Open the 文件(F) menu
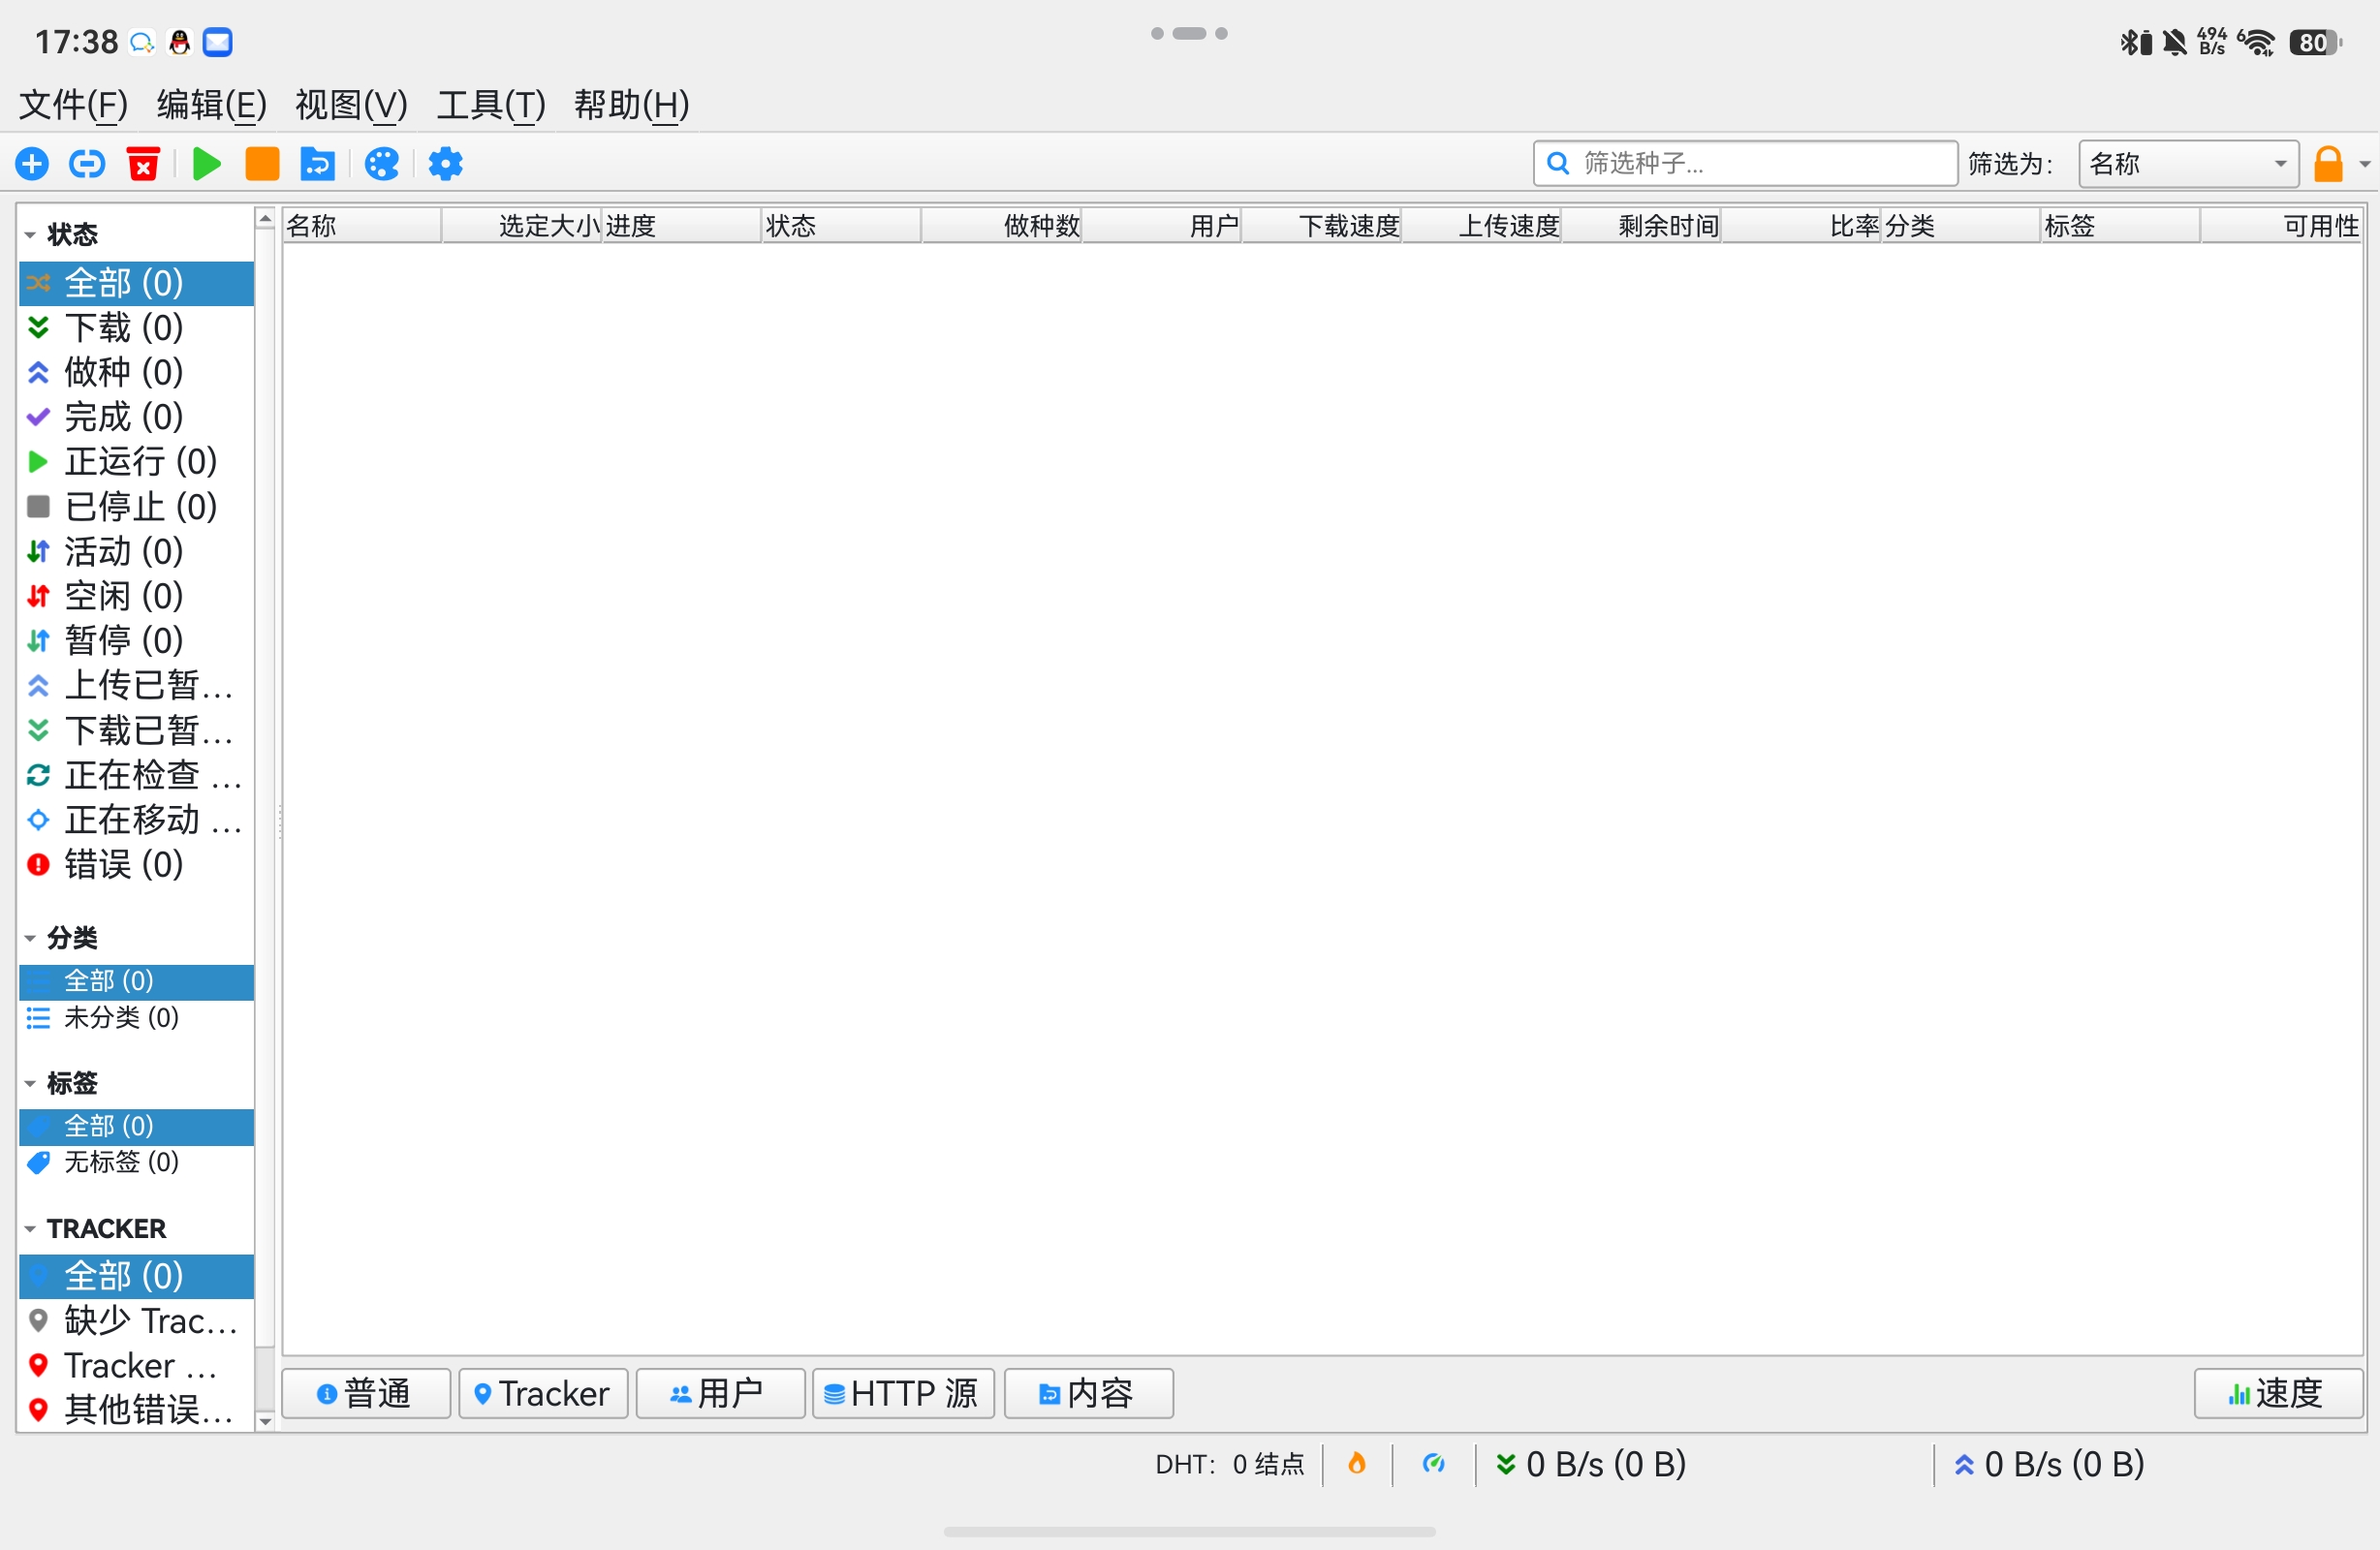Viewport: 2380px width, 1550px height. [73, 104]
